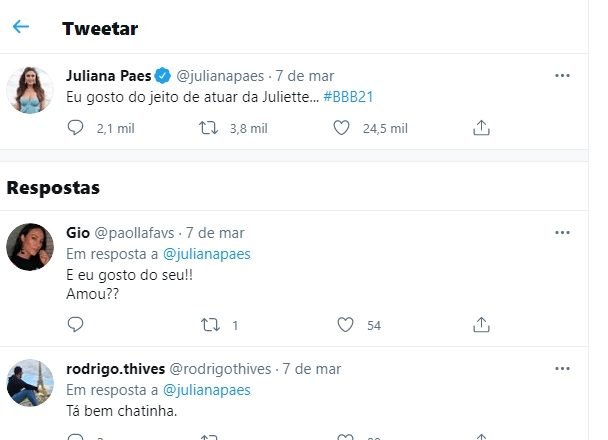Share Juliana Paes's tweet
Screen dimensions: 608x440
(x=481, y=128)
